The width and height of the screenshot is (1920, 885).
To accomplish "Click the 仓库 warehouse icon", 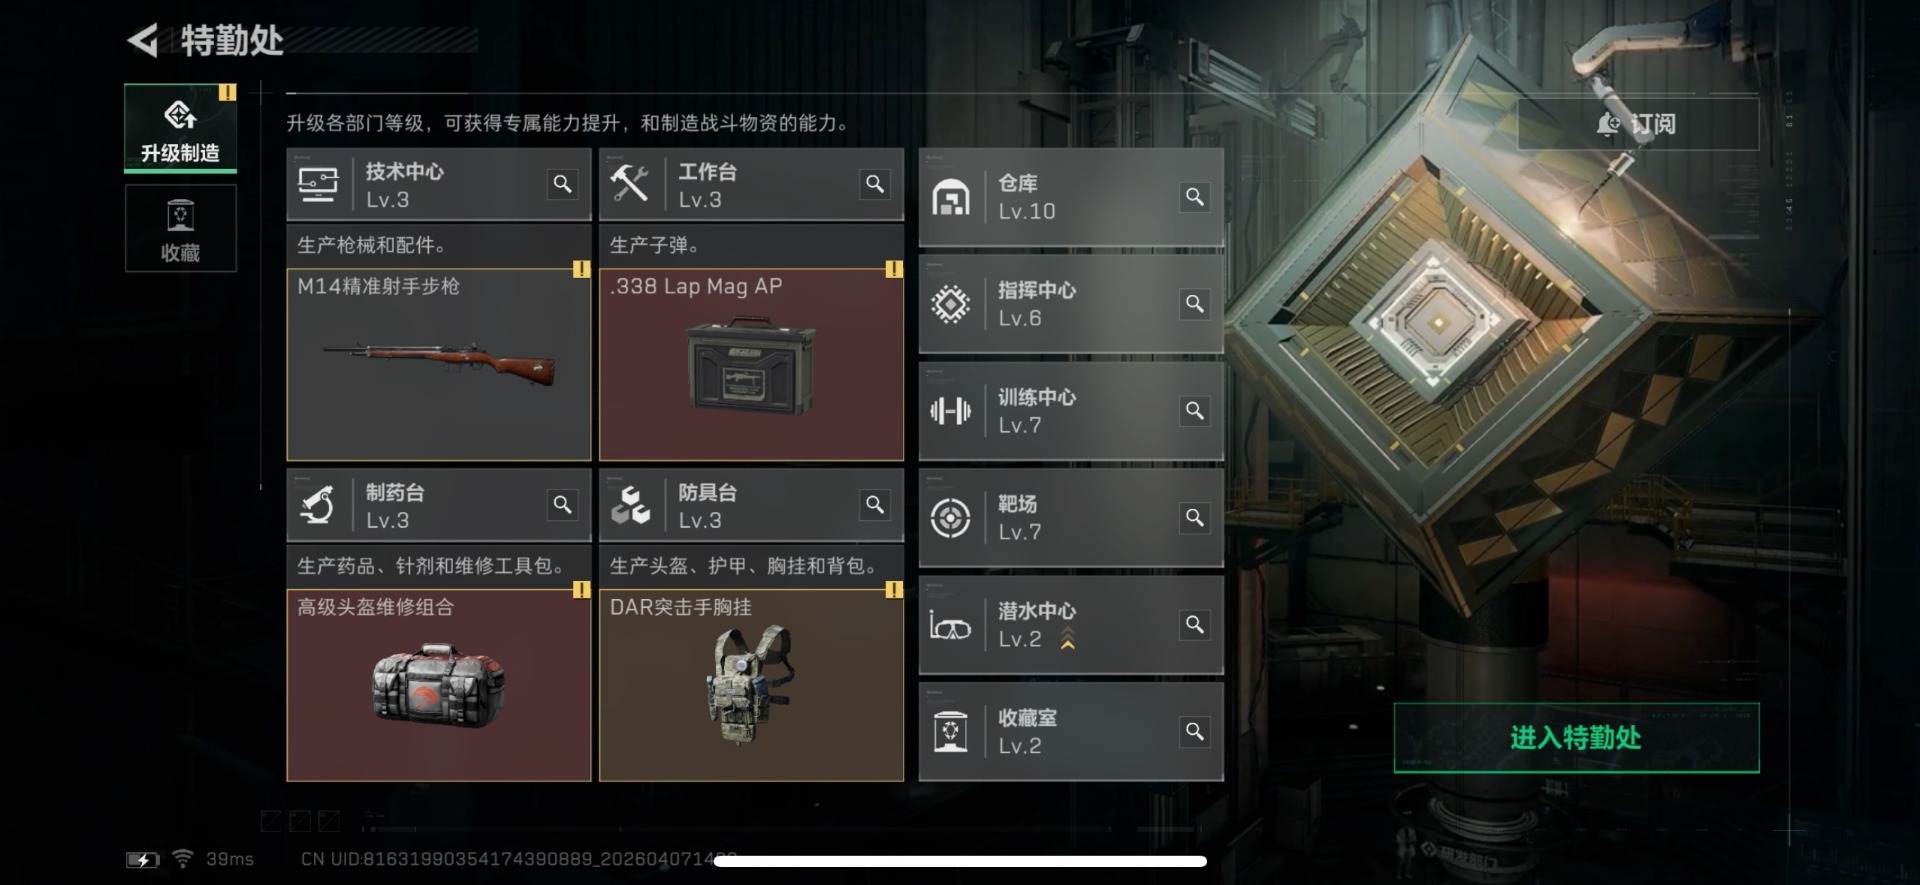I will pyautogui.click(x=950, y=197).
